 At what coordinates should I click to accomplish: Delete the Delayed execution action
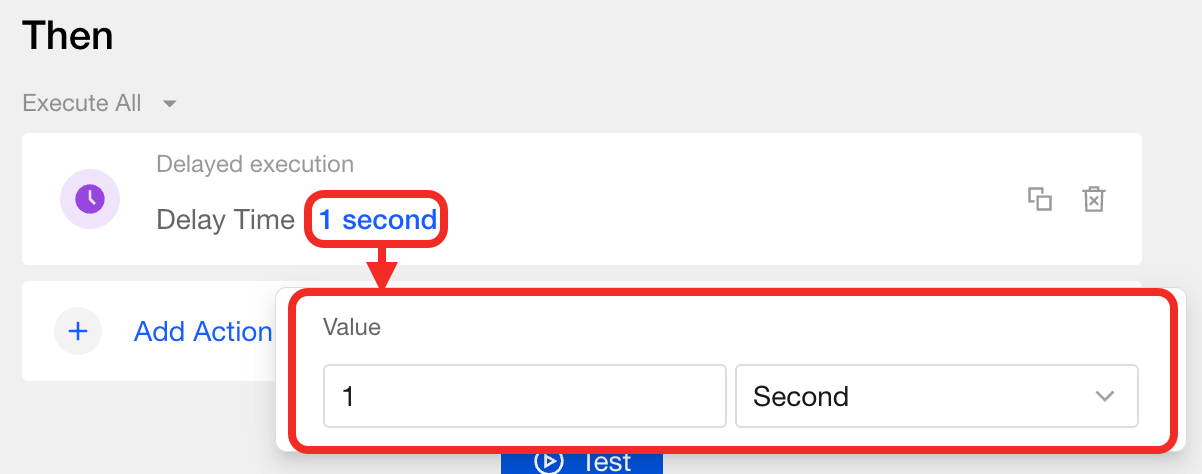coord(1094,199)
